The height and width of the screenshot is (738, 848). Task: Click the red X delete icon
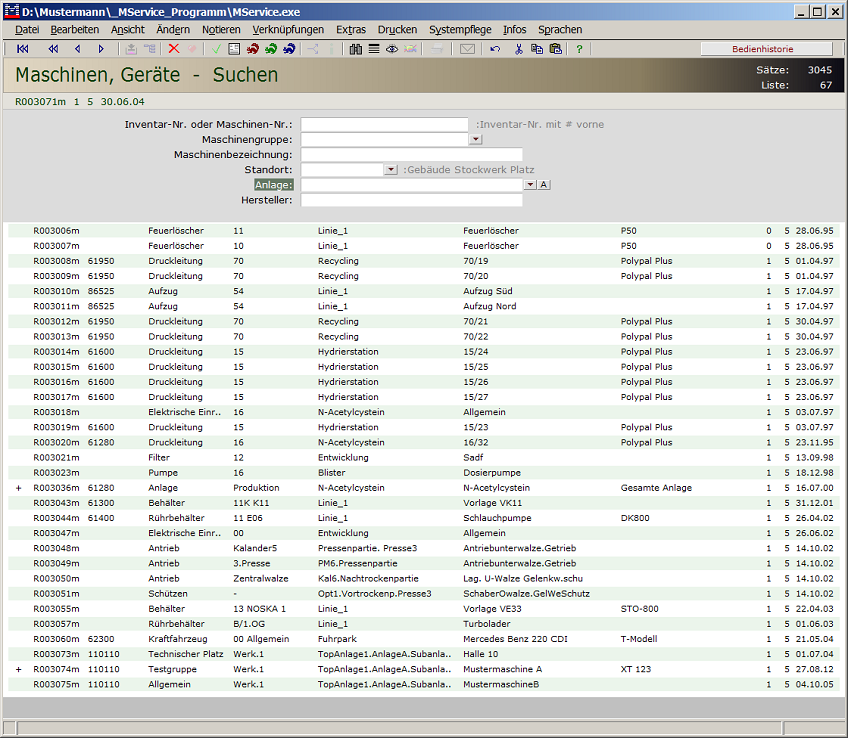[174, 49]
